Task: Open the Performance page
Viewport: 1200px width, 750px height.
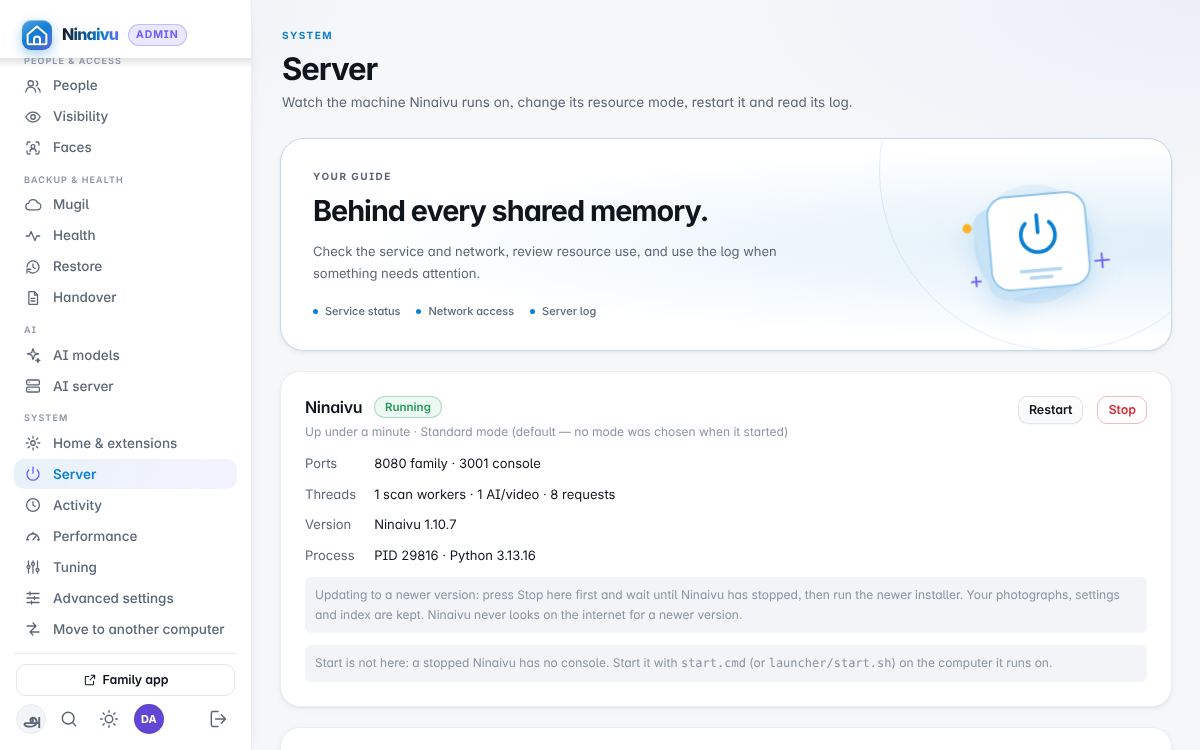Action: coord(125,536)
